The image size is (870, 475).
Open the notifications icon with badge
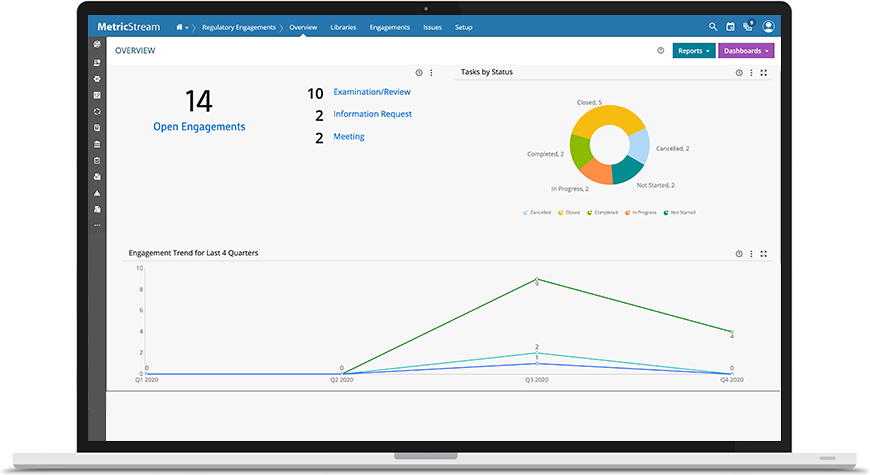coord(749,26)
